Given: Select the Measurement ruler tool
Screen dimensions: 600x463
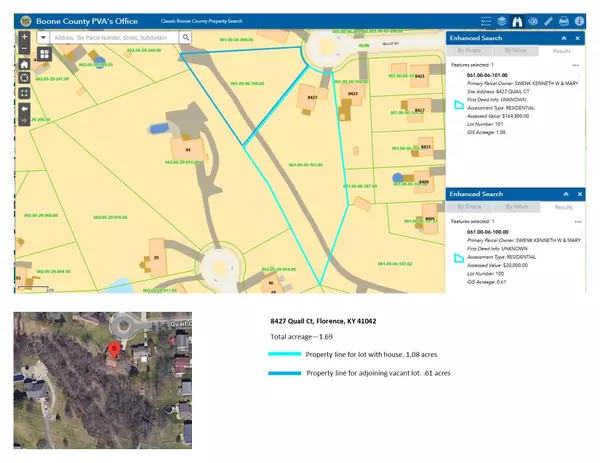Looking at the screenshot, I should (x=549, y=19).
